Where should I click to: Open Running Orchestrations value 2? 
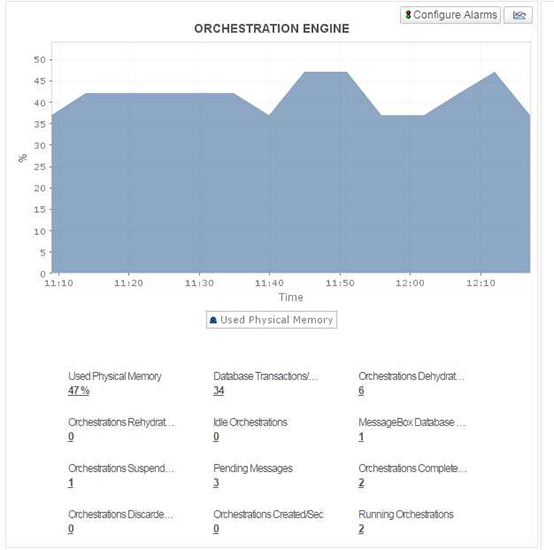(x=361, y=528)
